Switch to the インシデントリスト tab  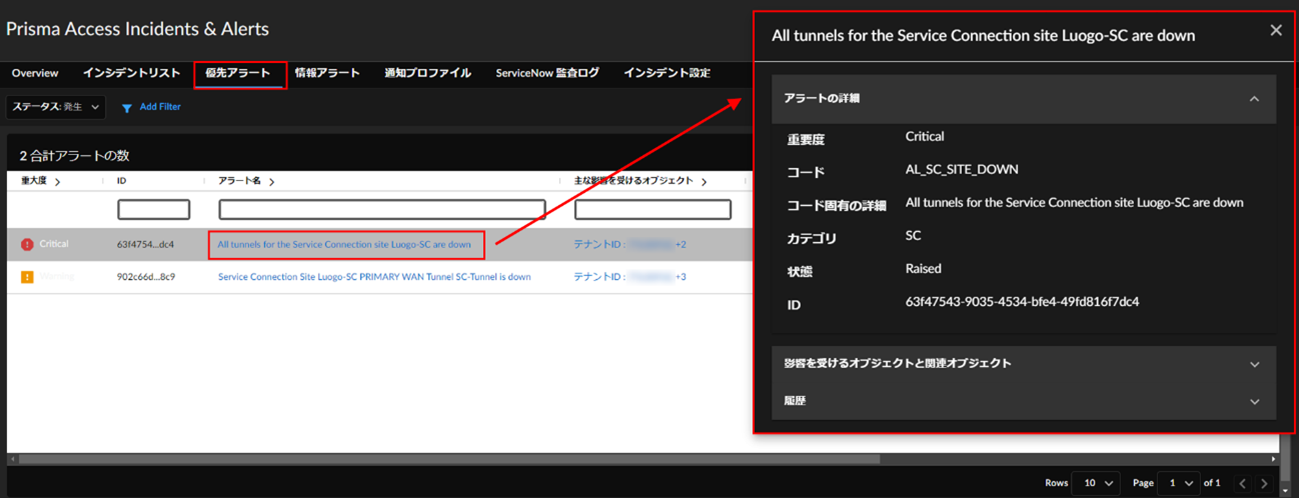click(131, 73)
